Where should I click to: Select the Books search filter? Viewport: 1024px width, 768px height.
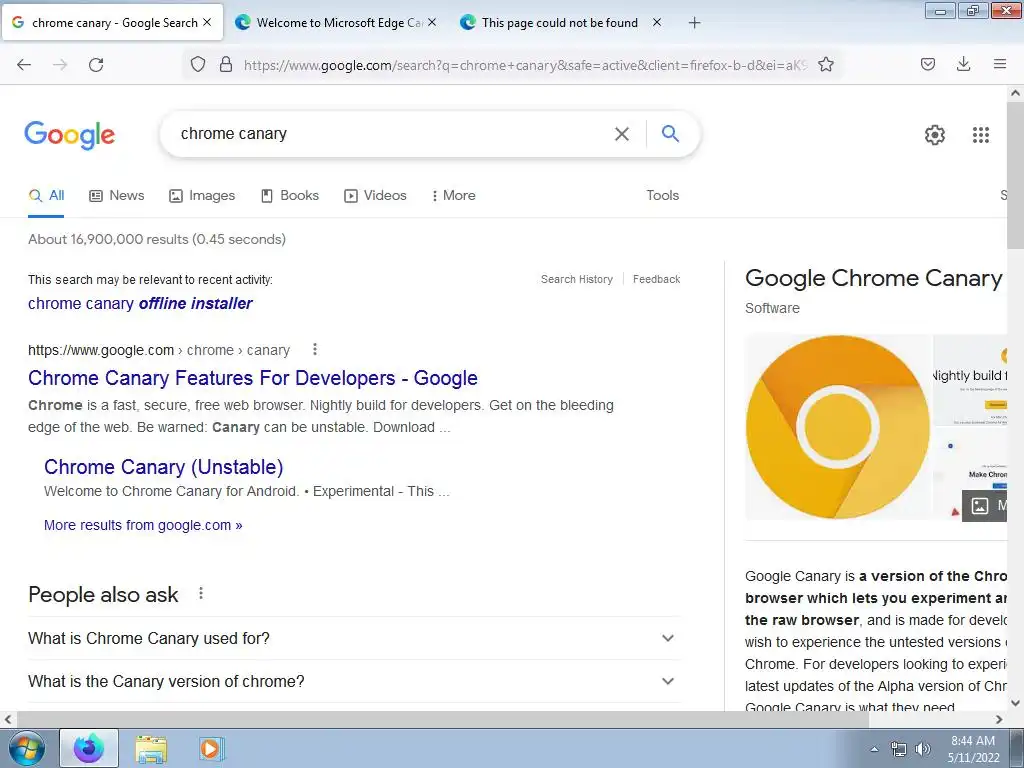(290, 195)
